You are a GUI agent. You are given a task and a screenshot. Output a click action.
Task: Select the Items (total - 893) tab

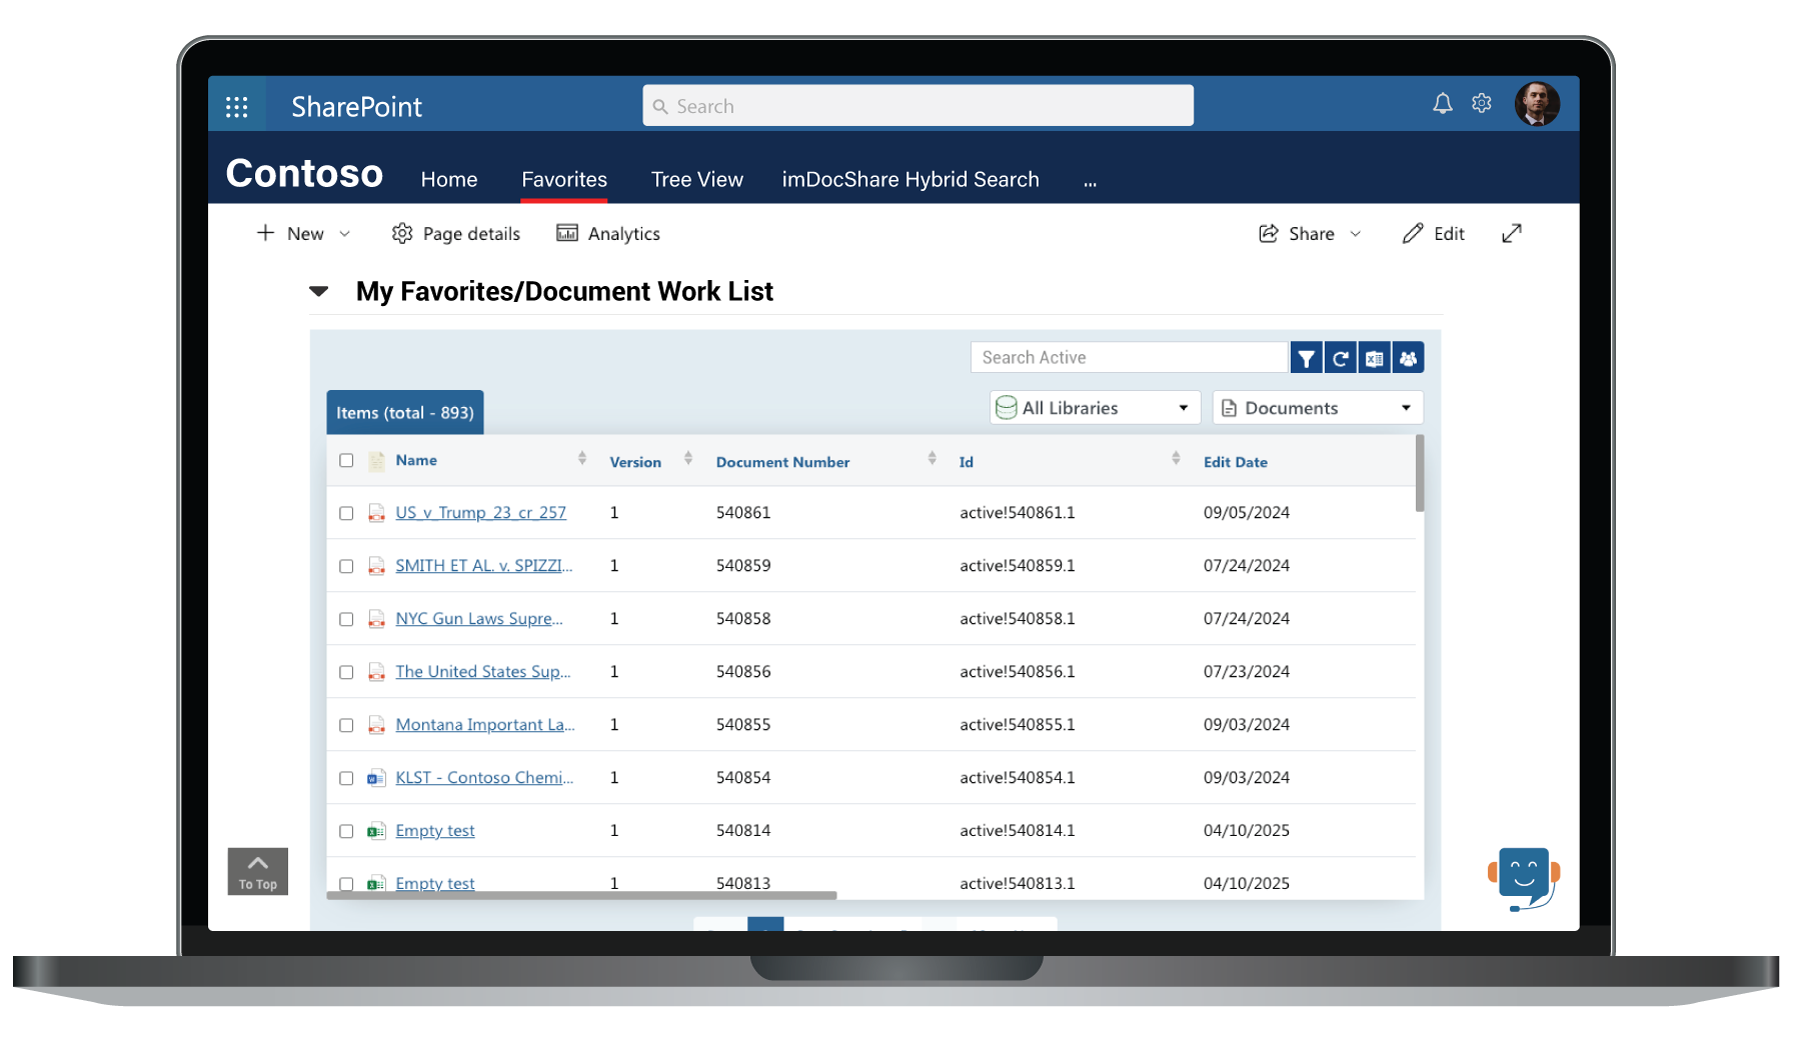pyautogui.click(x=405, y=413)
